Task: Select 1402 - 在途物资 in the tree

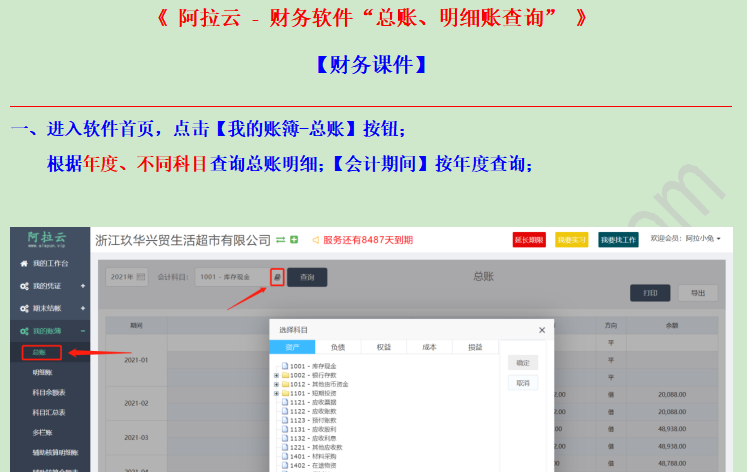Action: [x=313, y=465]
